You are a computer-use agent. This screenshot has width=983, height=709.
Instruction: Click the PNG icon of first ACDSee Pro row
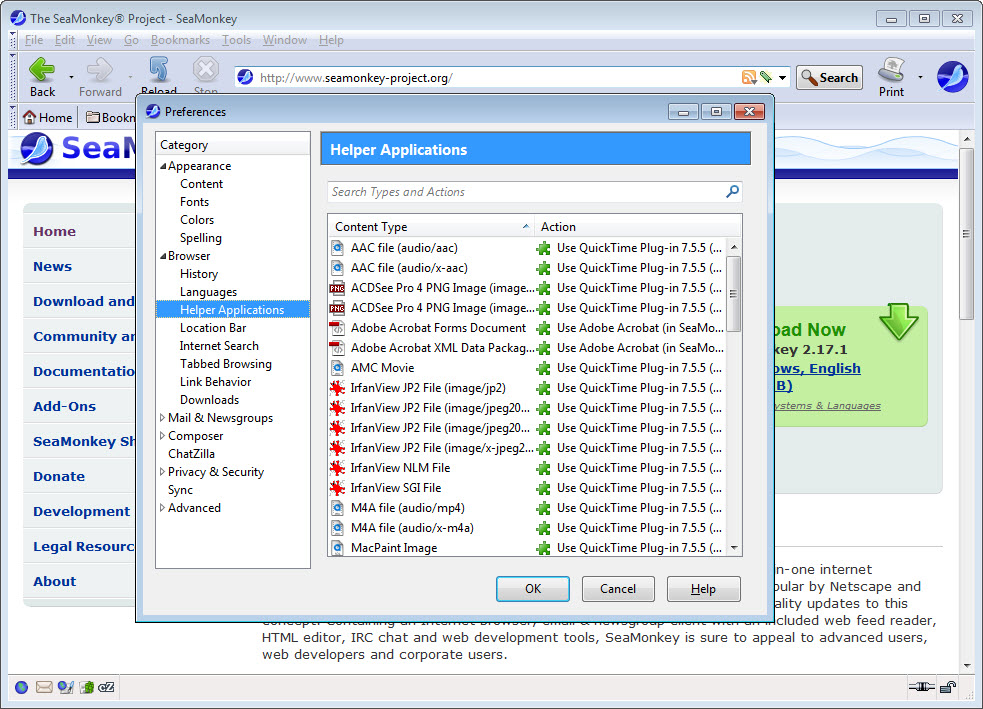[x=337, y=288]
